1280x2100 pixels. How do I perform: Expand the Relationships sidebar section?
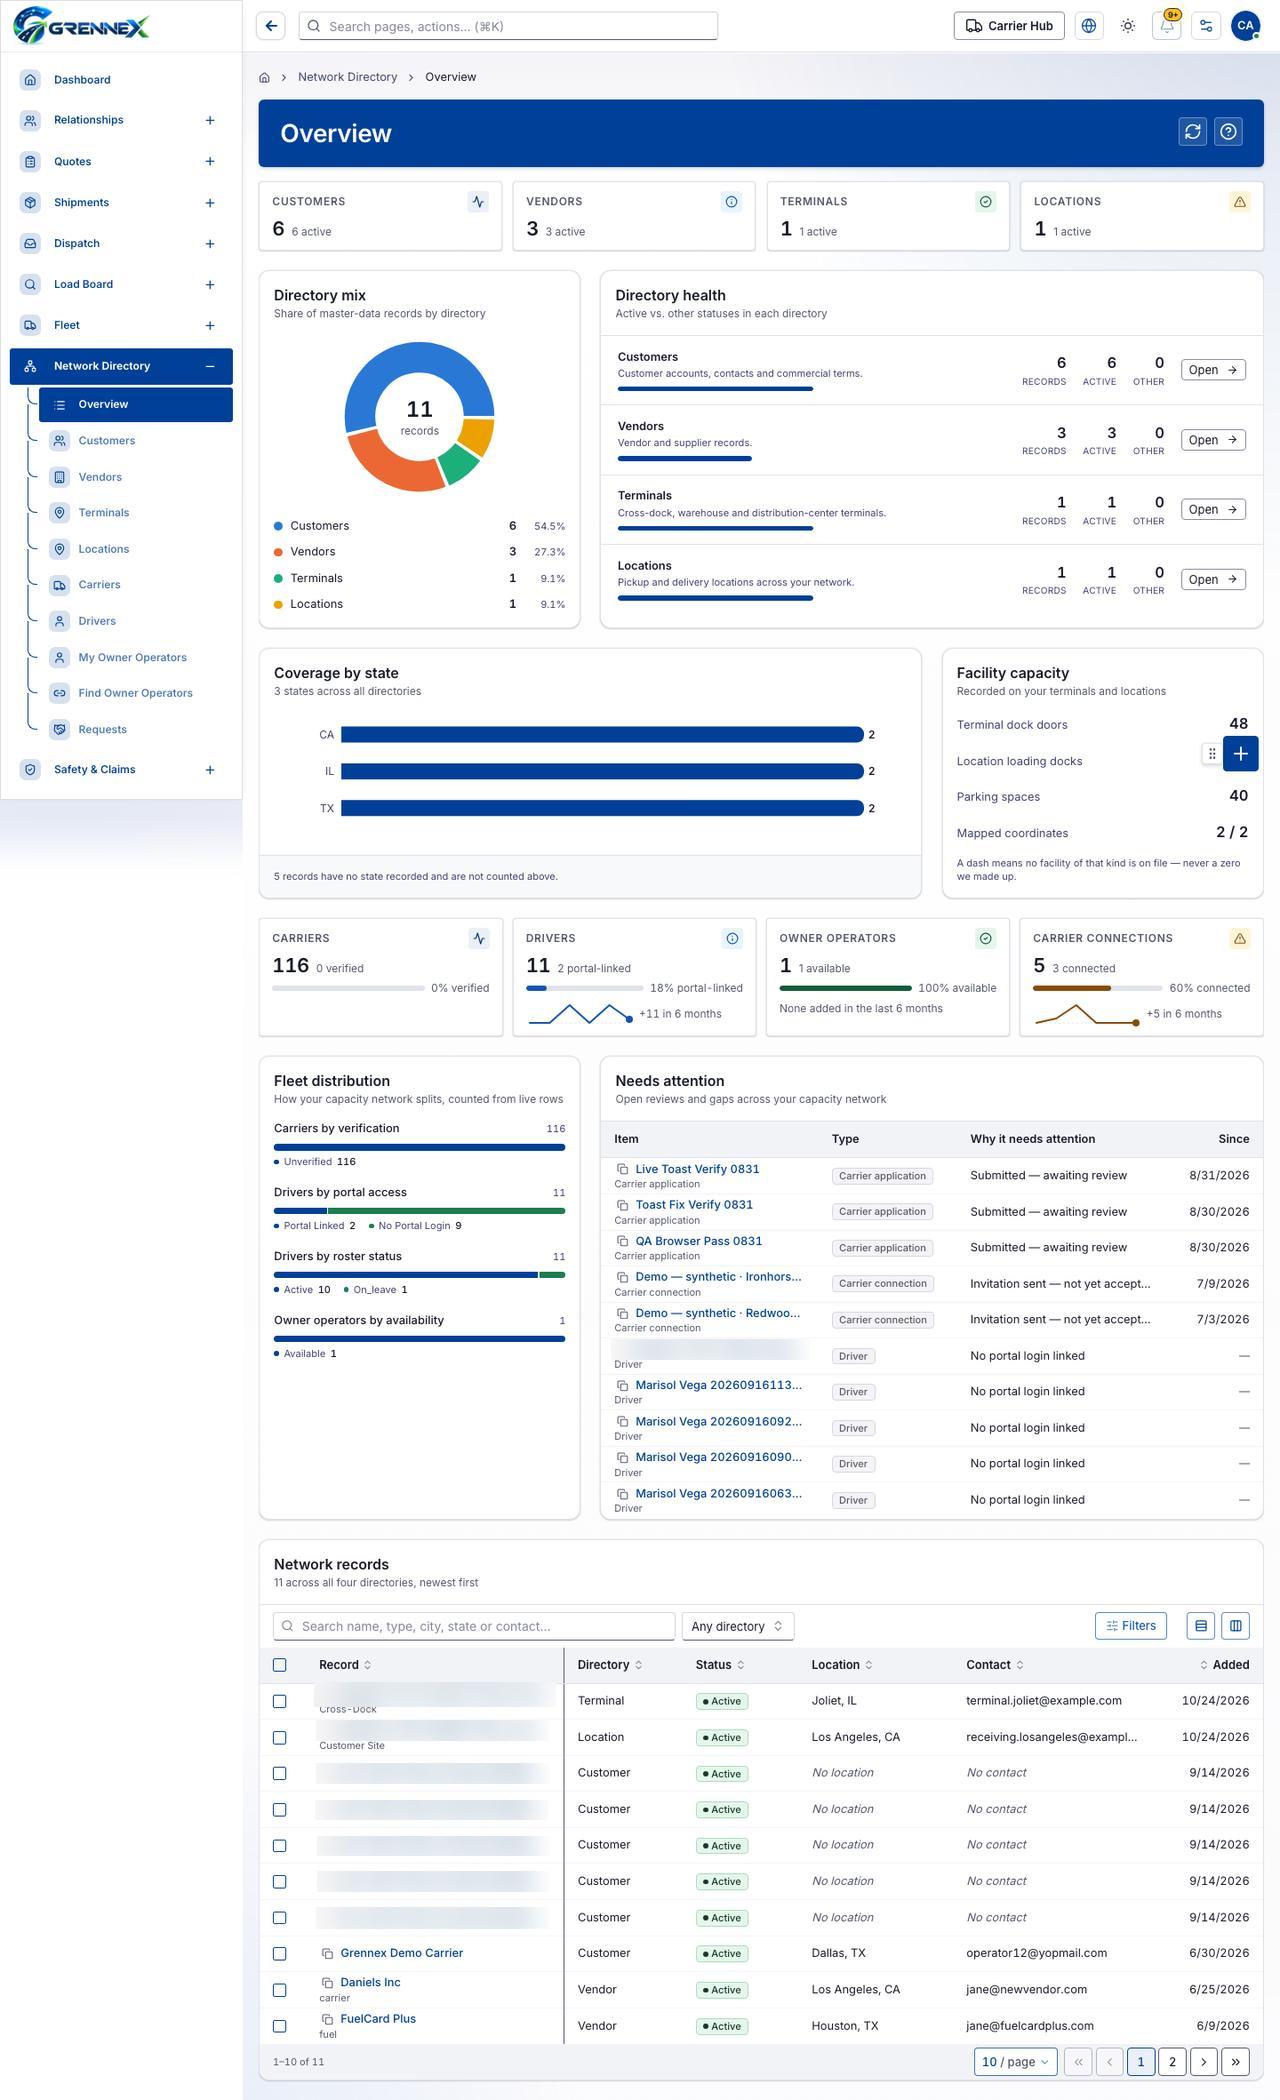click(210, 120)
